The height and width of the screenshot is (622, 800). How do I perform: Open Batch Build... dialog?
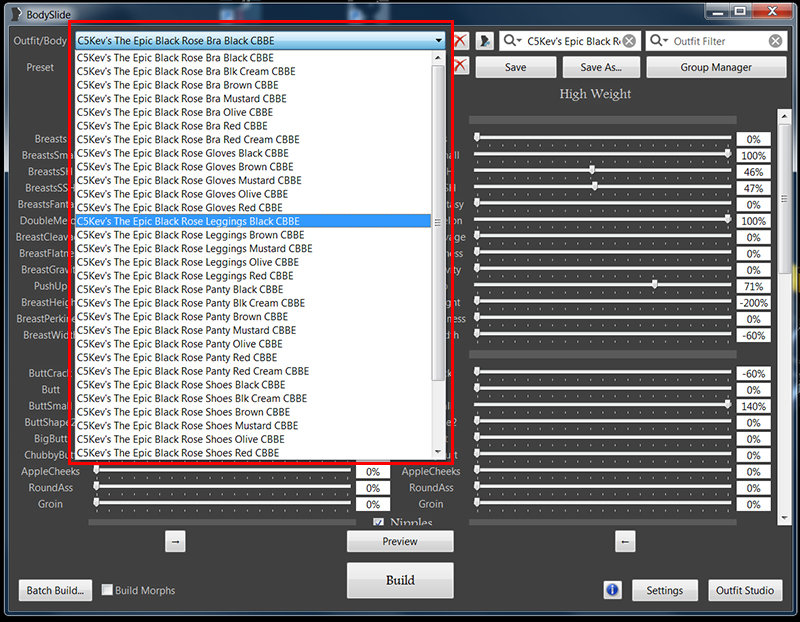[55, 590]
